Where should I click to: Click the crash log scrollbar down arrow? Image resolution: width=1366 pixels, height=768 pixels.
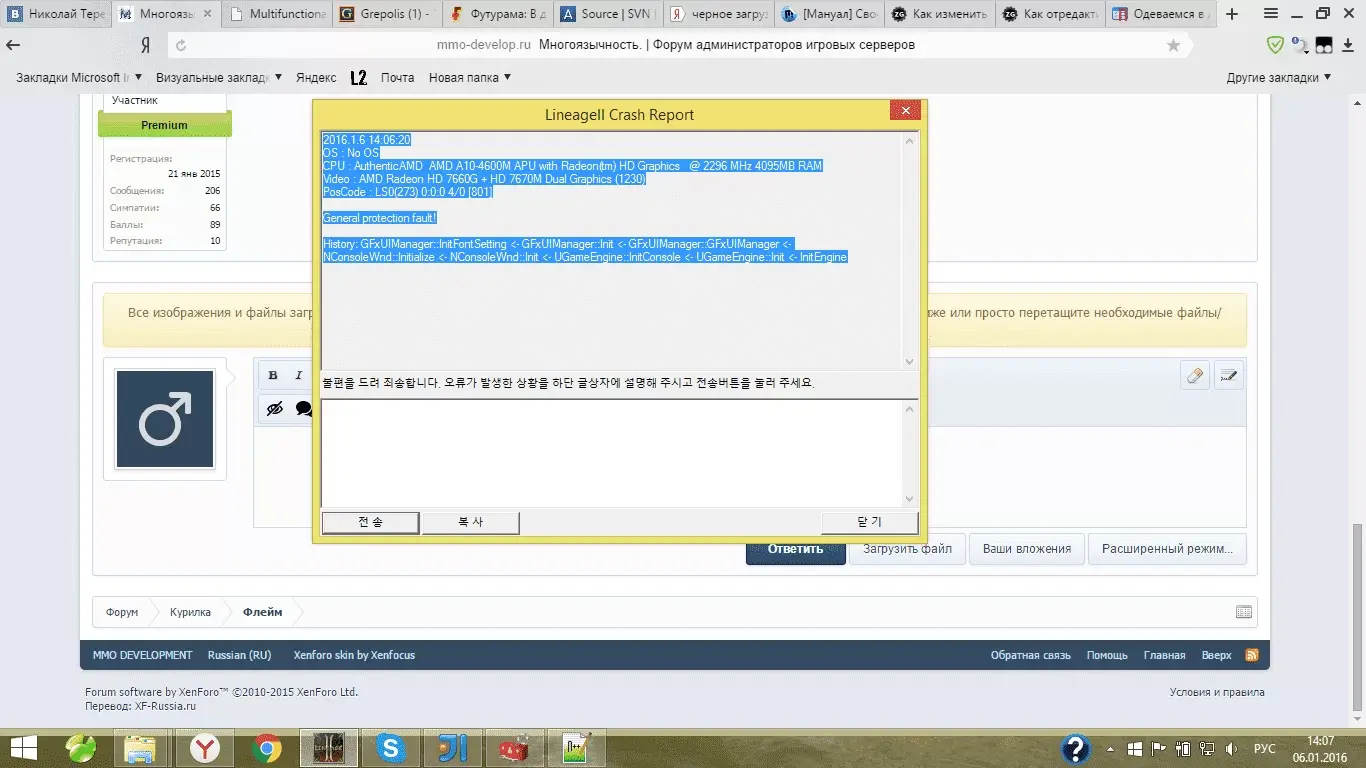909,362
